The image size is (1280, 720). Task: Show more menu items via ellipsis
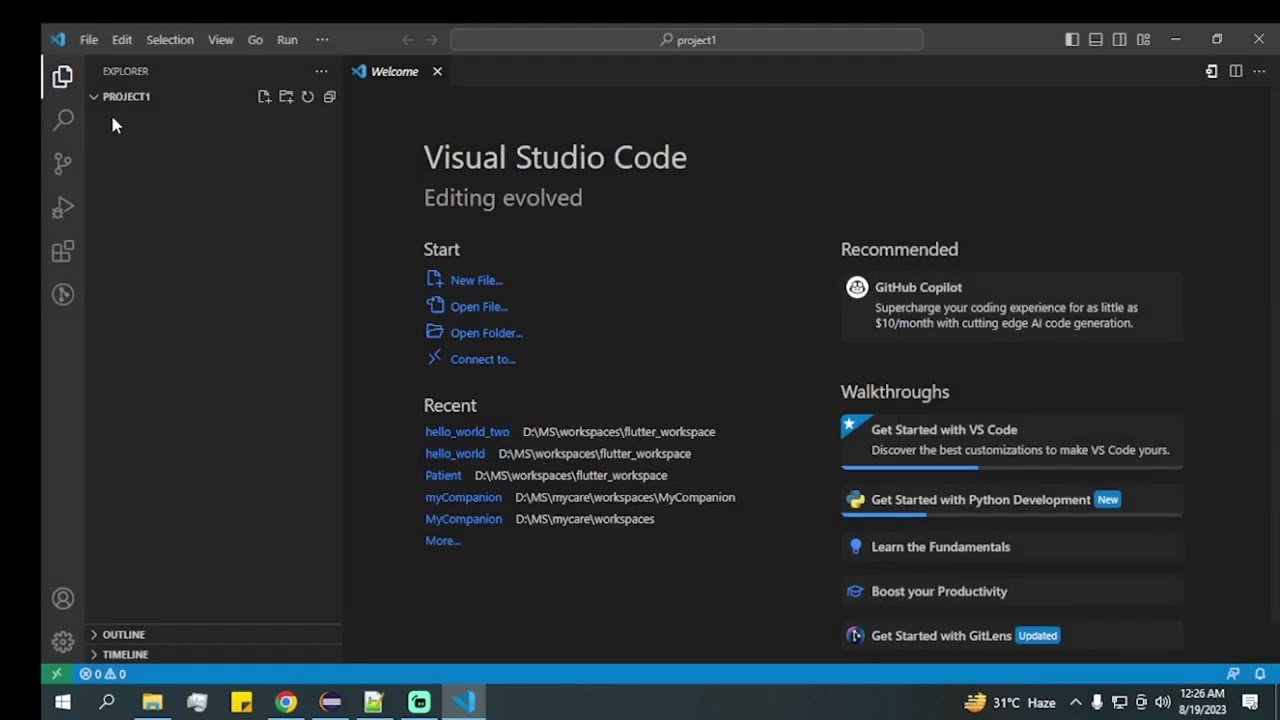tap(322, 40)
